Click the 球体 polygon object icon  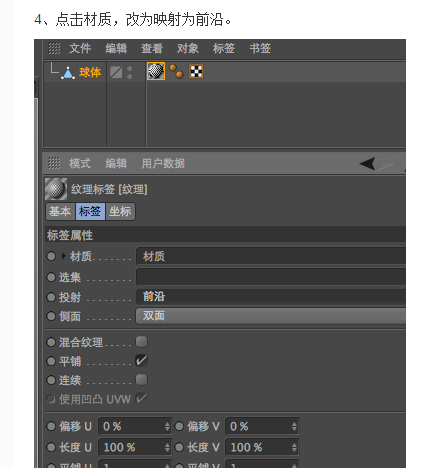pyautogui.click(x=68, y=73)
